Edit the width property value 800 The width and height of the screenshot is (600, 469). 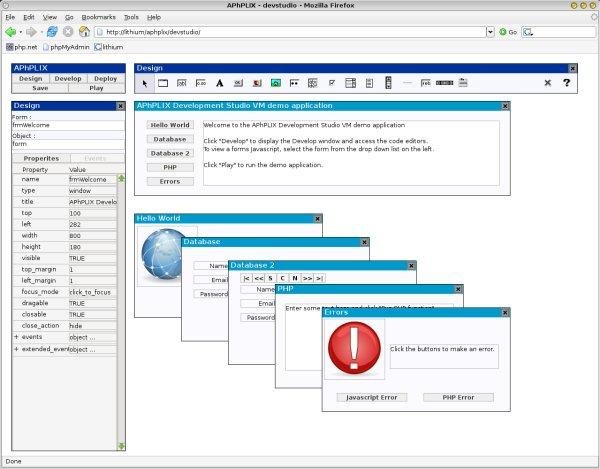tap(92, 236)
